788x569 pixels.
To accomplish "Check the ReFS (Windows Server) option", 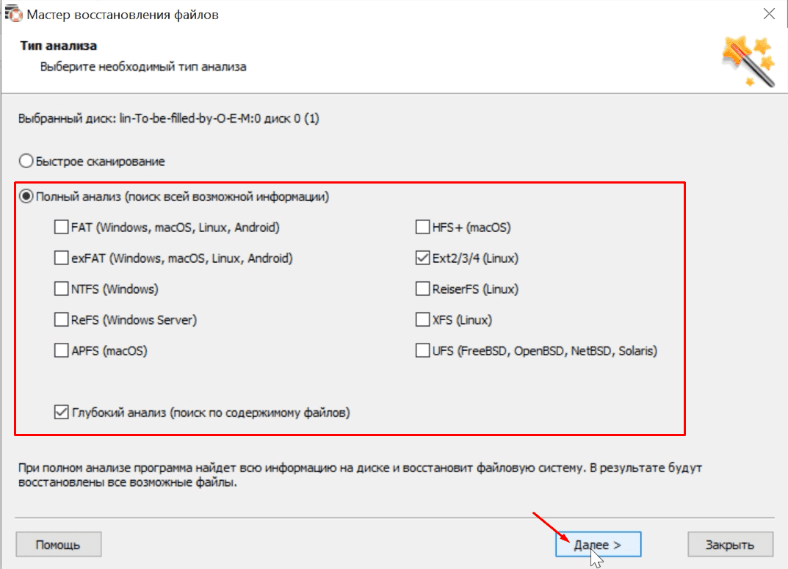I will tap(63, 321).
